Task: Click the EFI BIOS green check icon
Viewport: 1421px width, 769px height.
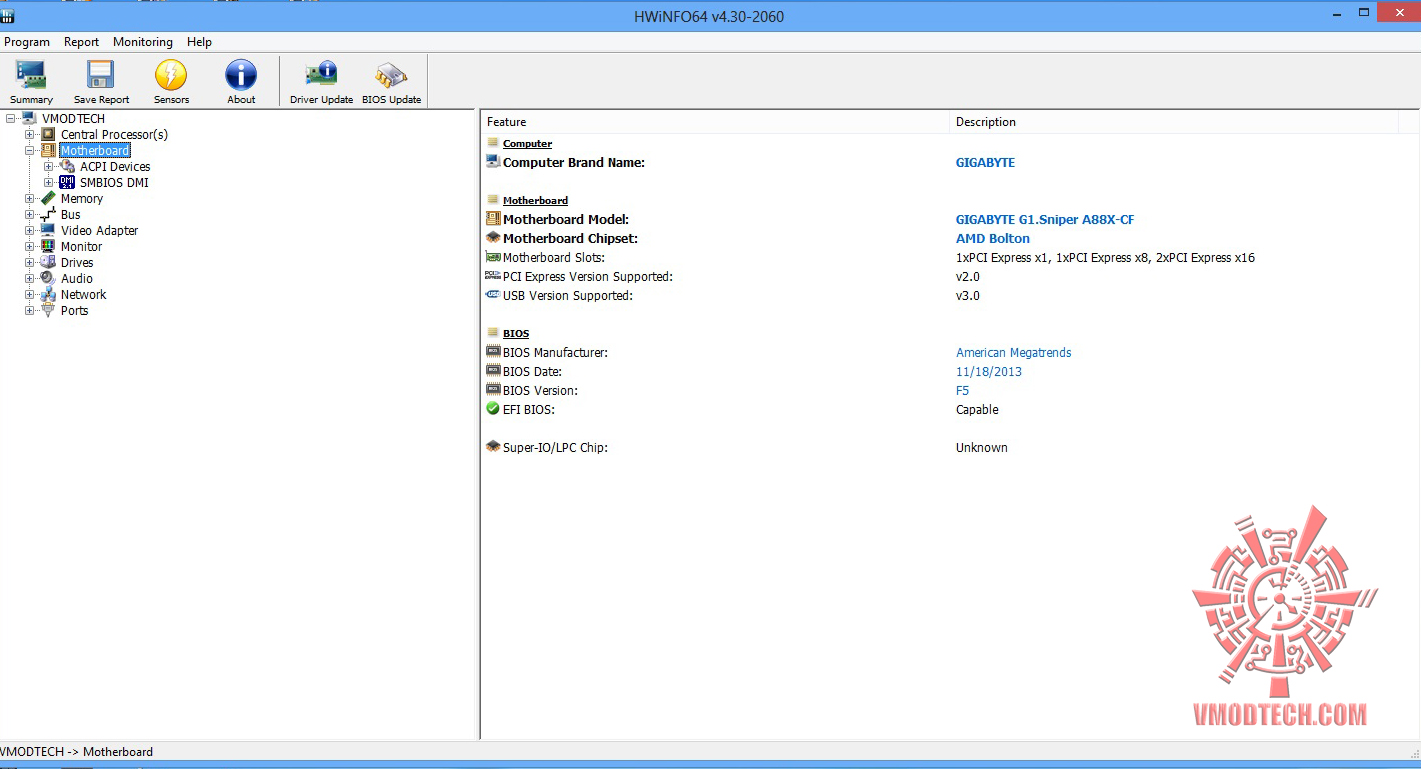Action: [493, 409]
